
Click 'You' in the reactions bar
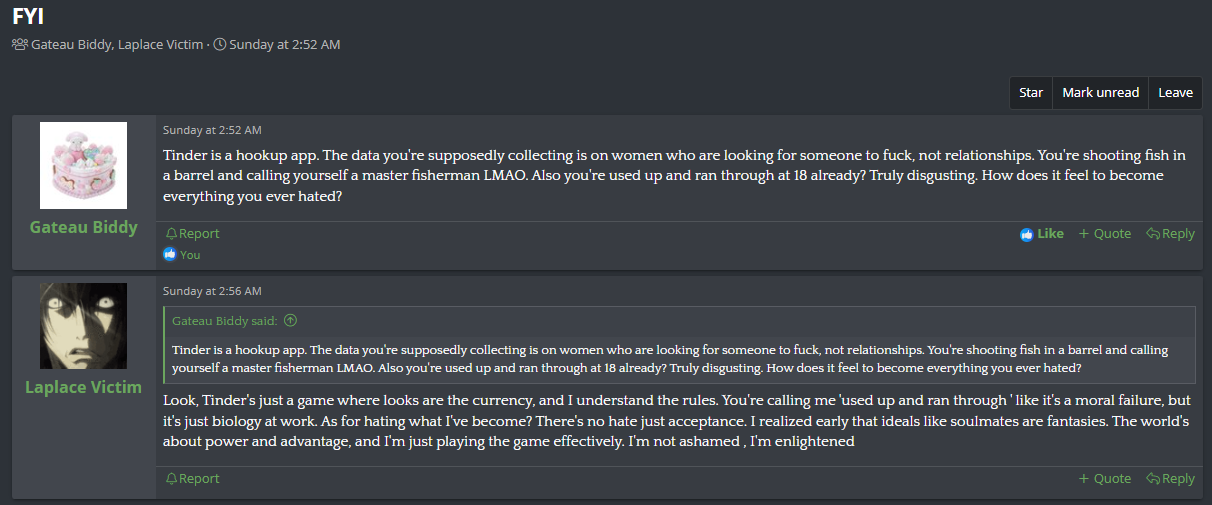tap(190, 255)
